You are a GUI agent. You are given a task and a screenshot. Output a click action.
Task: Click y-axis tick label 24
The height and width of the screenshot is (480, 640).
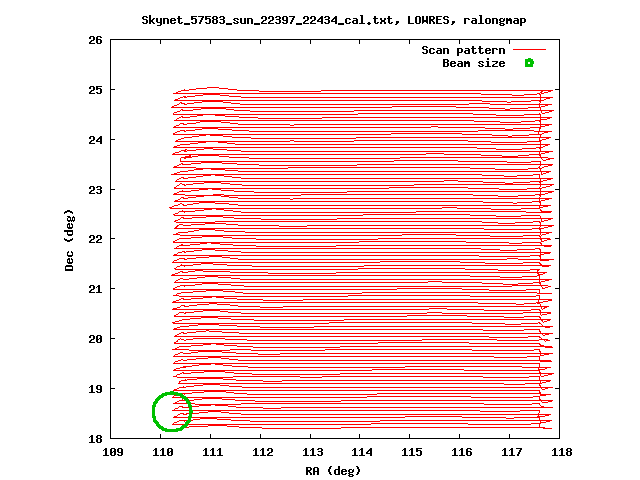point(95,140)
